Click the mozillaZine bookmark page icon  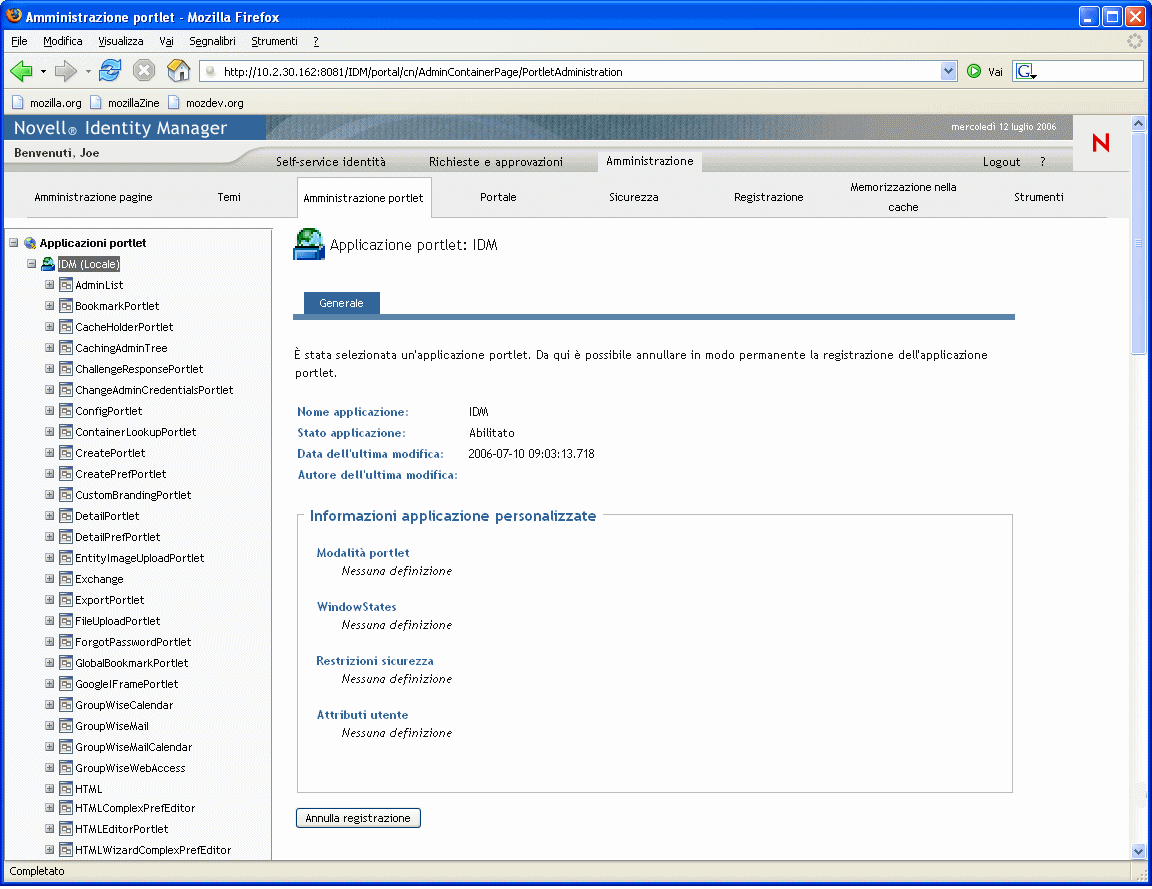pyautogui.click(x=96, y=102)
